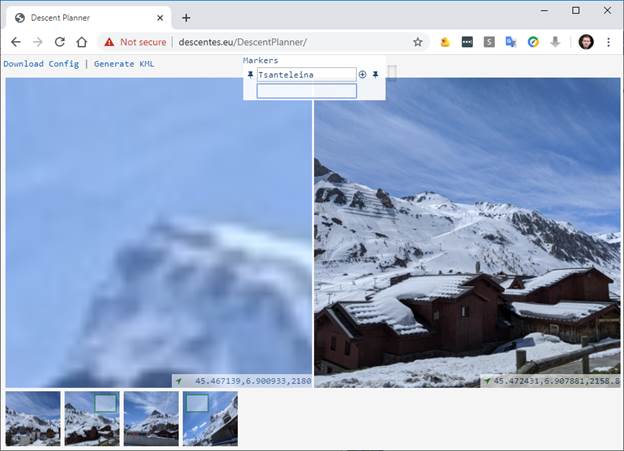Viewport: 624px width, 451px height.
Task: Open a new browser tab
Action: (186, 18)
